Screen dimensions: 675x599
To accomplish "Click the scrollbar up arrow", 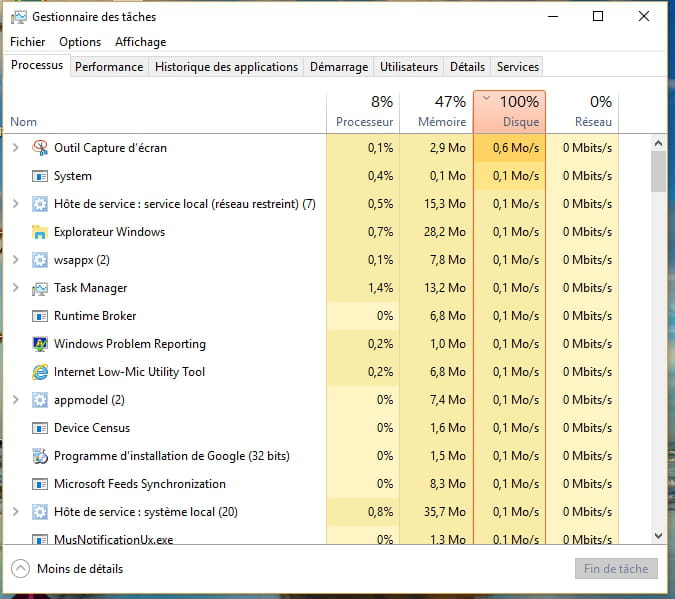I will (658, 143).
